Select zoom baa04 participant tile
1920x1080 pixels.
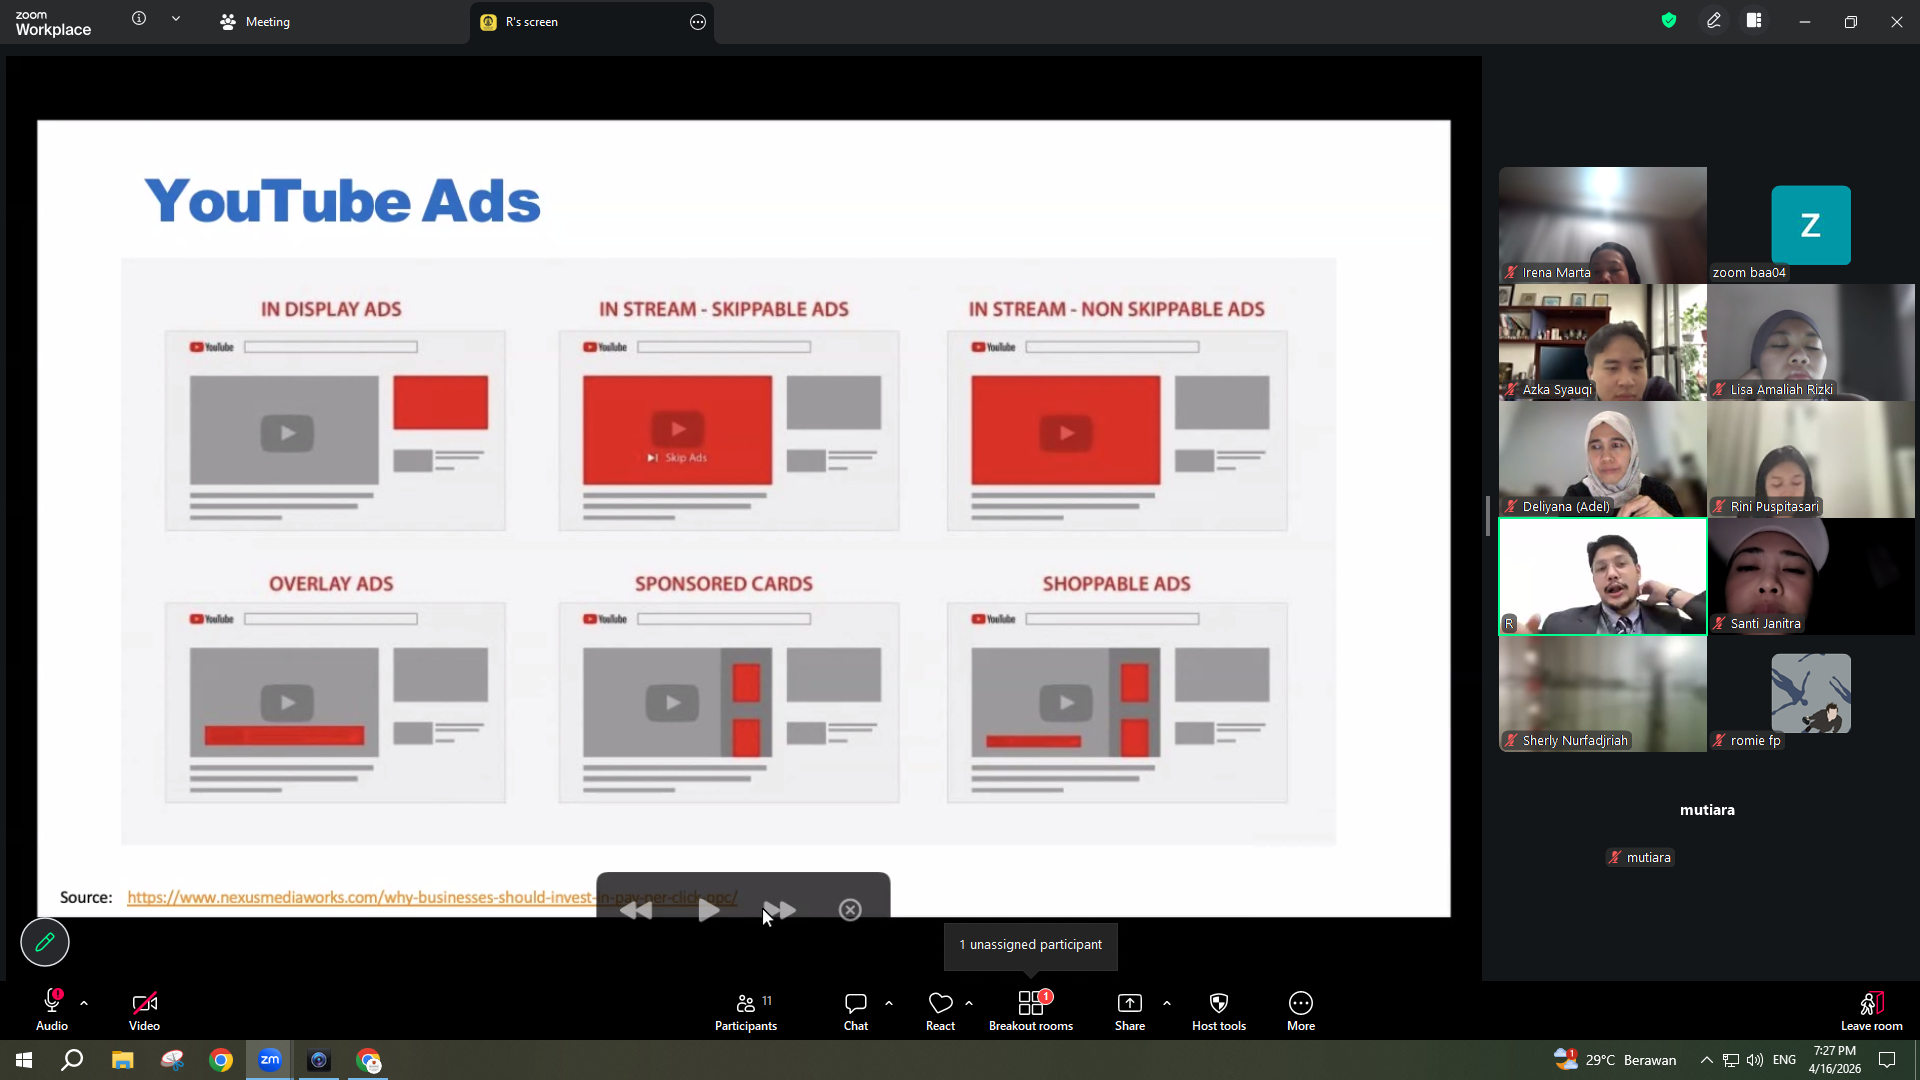click(1811, 225)
